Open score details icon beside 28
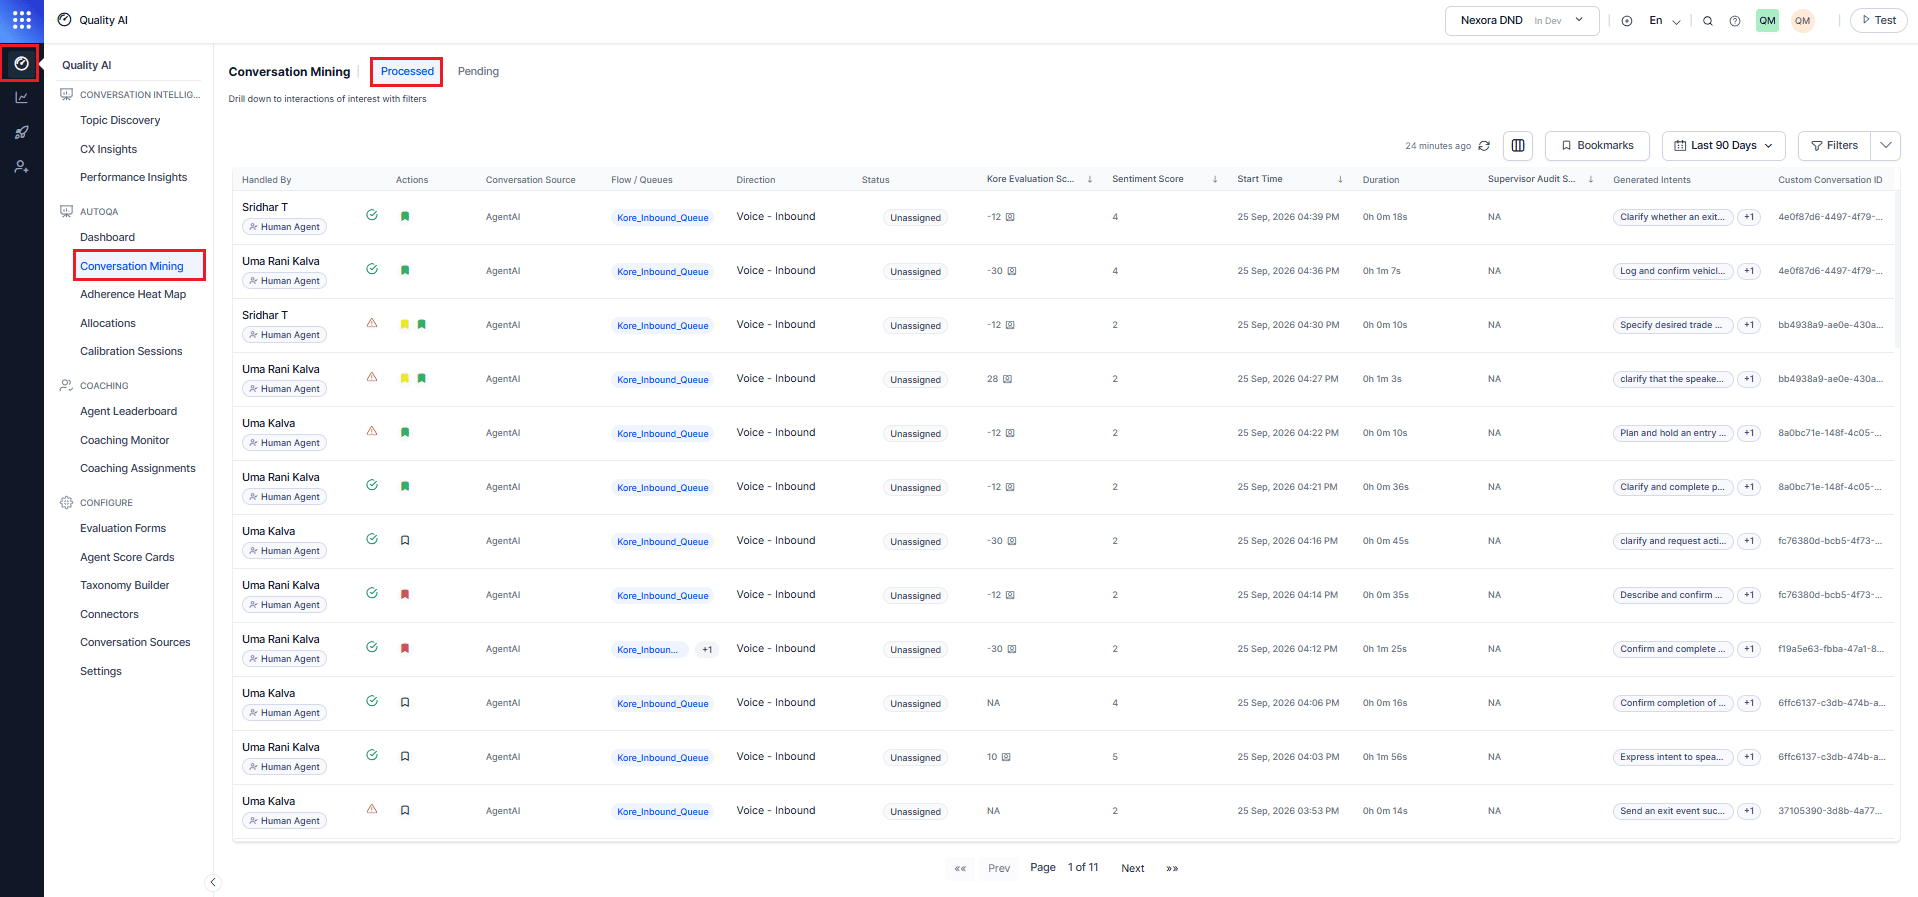The height and width of the screenshot is (897, 1918). (1007, 379)
